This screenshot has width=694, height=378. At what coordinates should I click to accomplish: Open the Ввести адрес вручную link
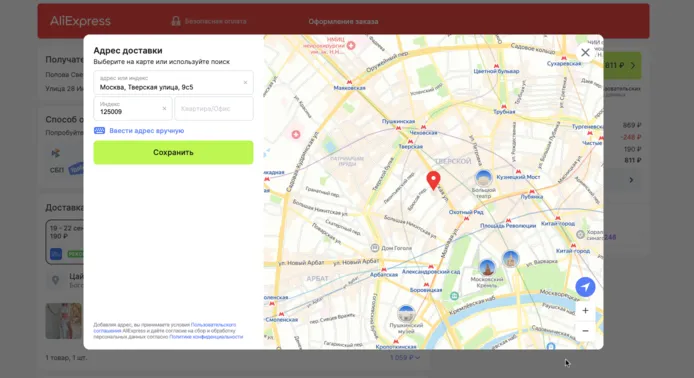click(x=147, y=131)
